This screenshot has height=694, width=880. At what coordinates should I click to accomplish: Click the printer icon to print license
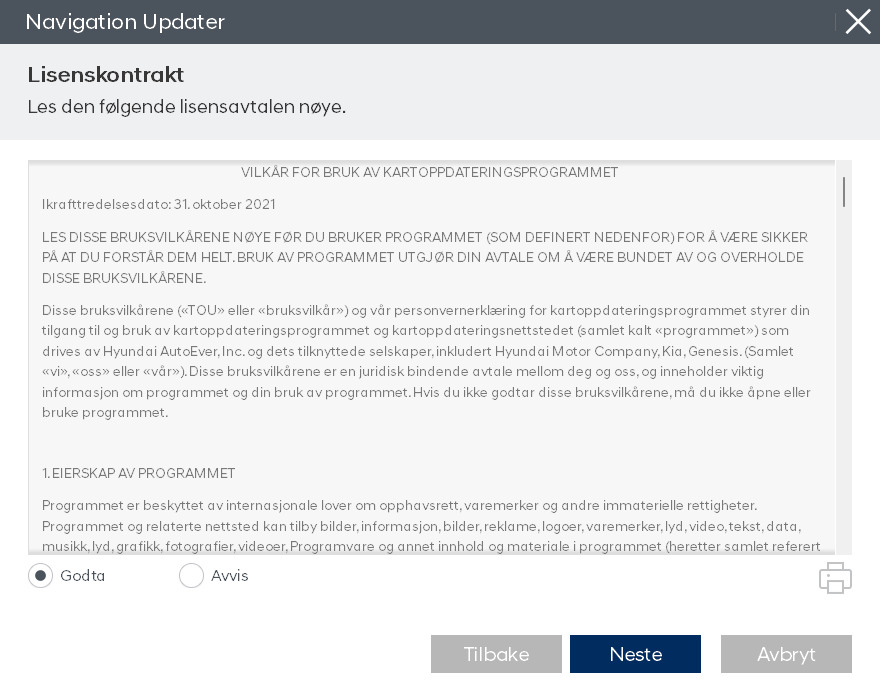point(835,578)
